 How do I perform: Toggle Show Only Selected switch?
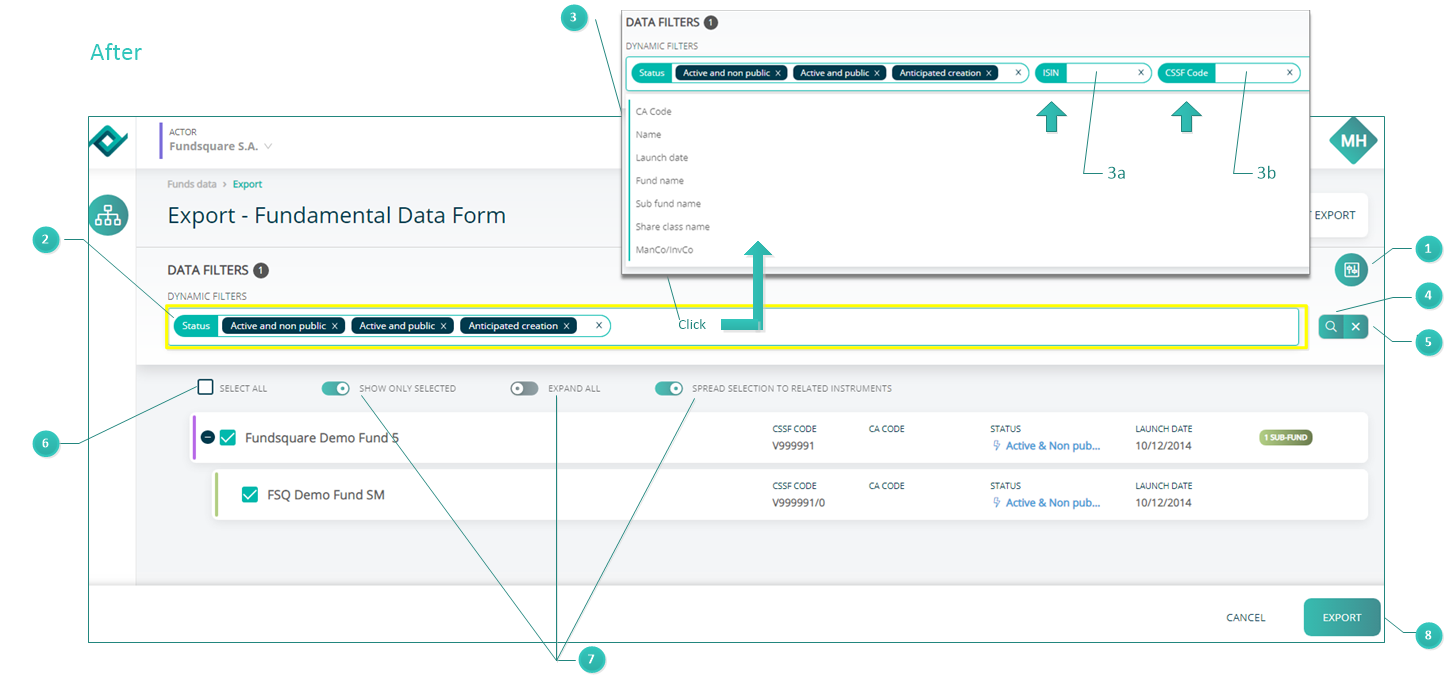coord(336,388)
